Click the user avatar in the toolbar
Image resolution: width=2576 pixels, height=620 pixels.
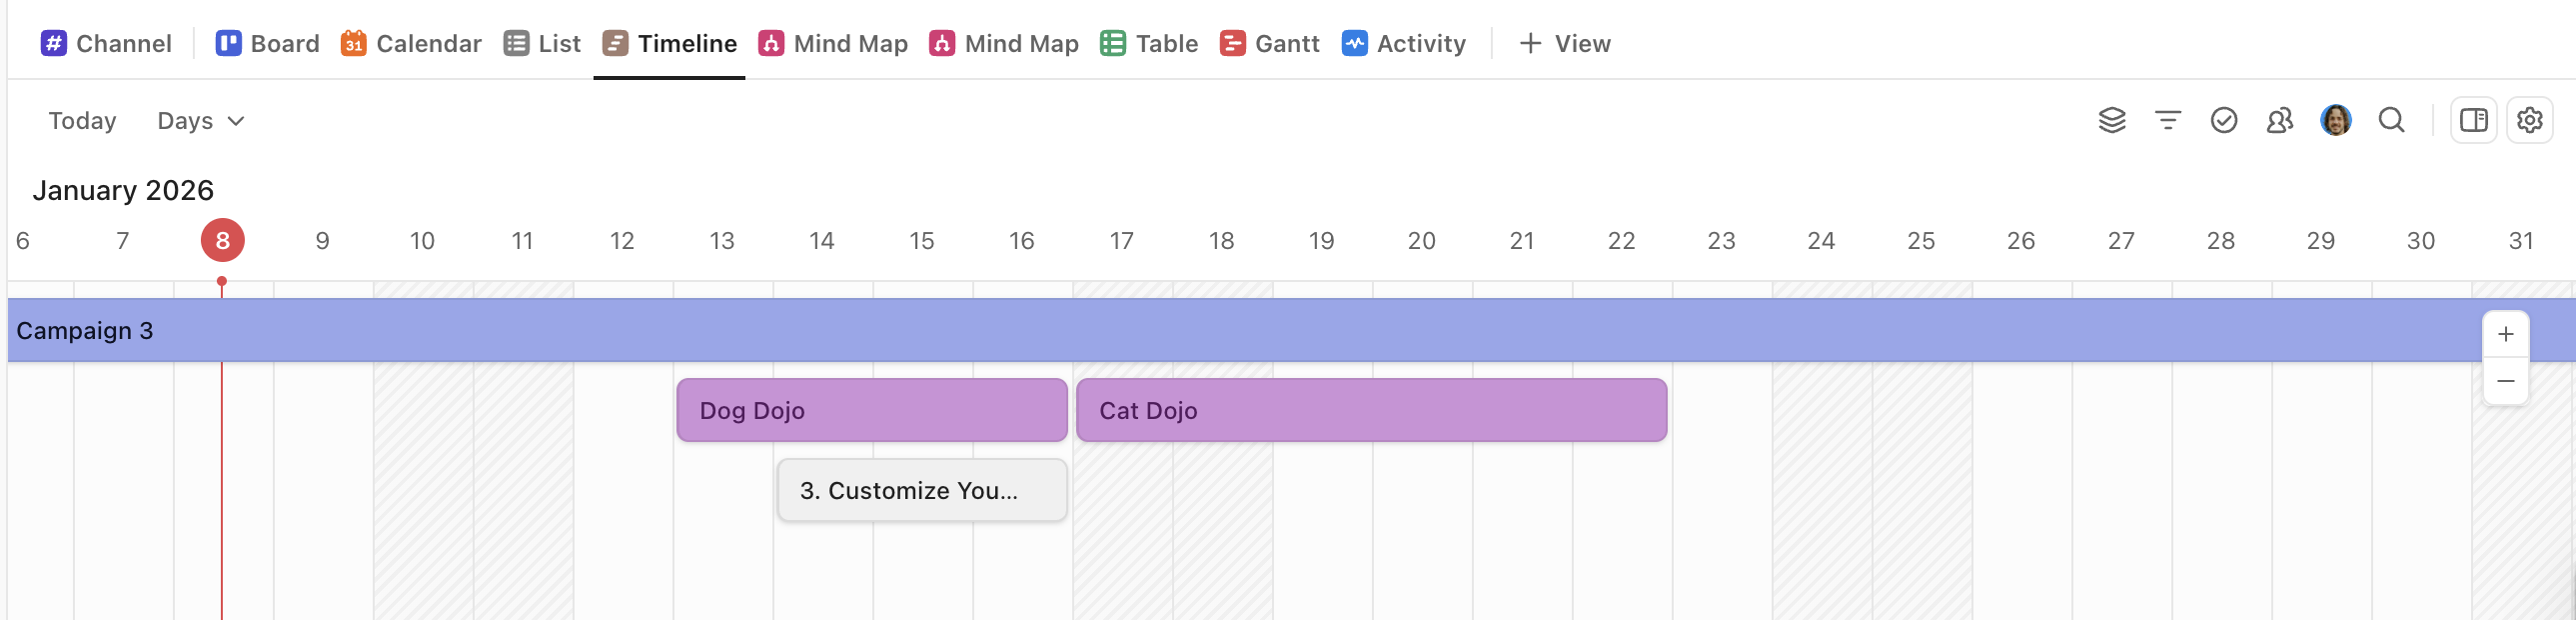(x=2336, y=120)
